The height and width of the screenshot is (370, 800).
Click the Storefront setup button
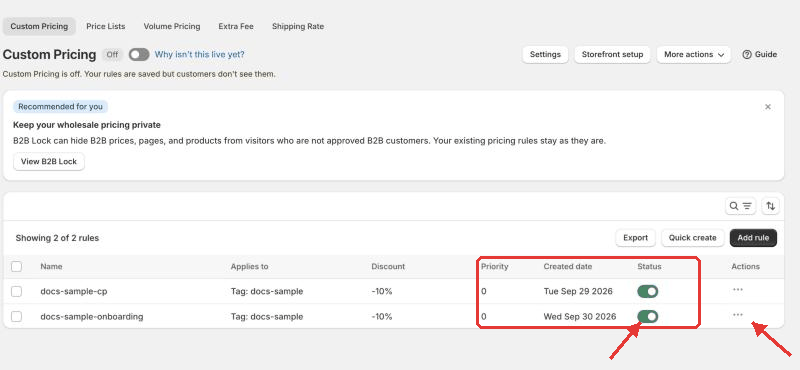[612, 55]
